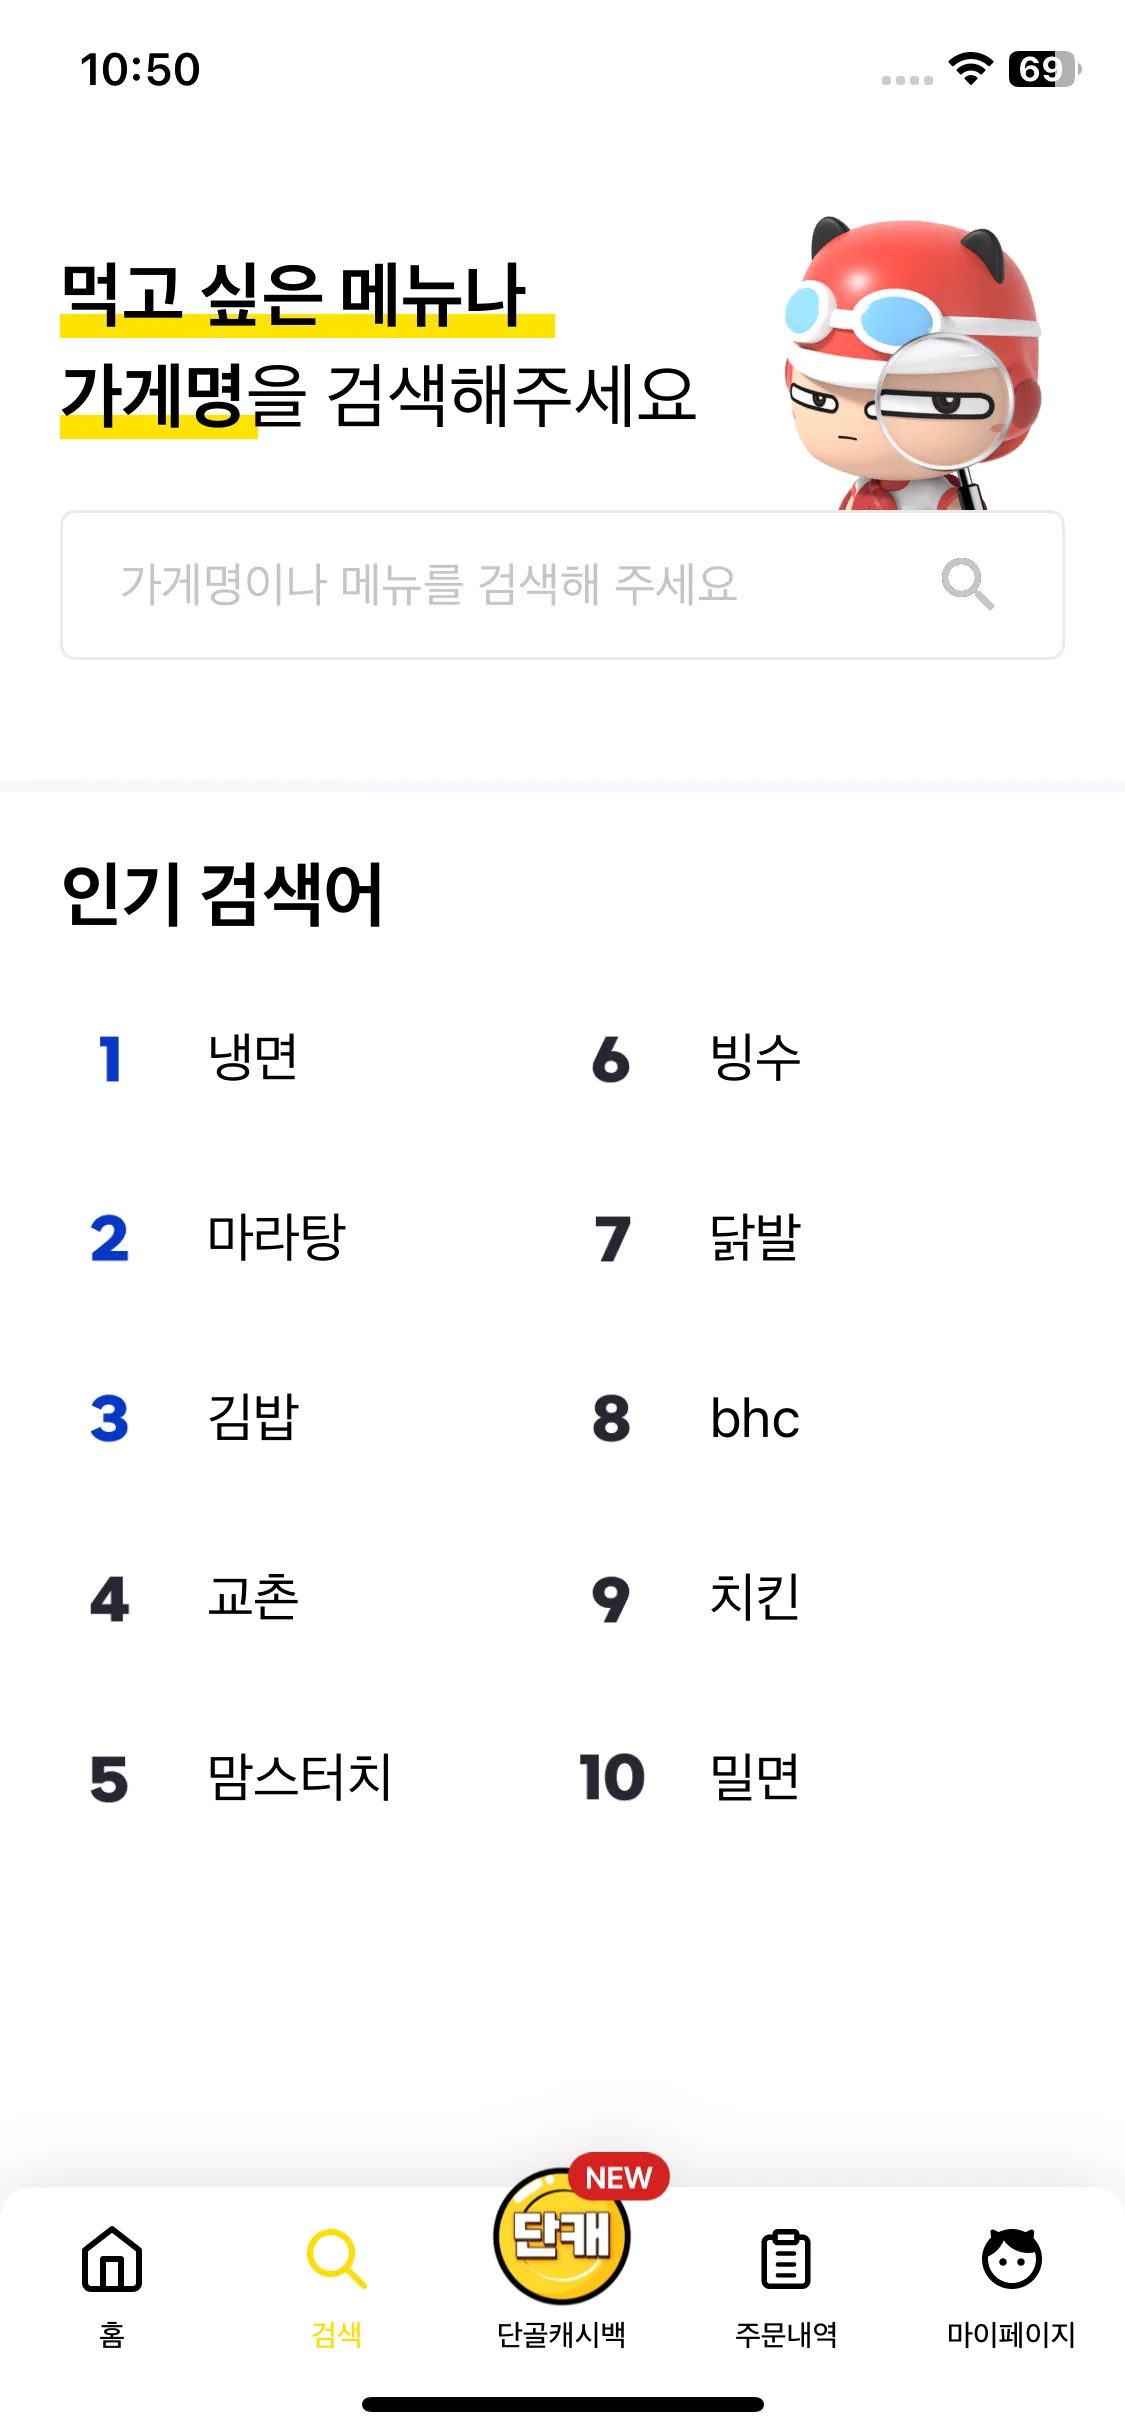Tap the 교촌 search term
The height and width of the screenshot is (2436, 1125).
[x=253, y=1597]
